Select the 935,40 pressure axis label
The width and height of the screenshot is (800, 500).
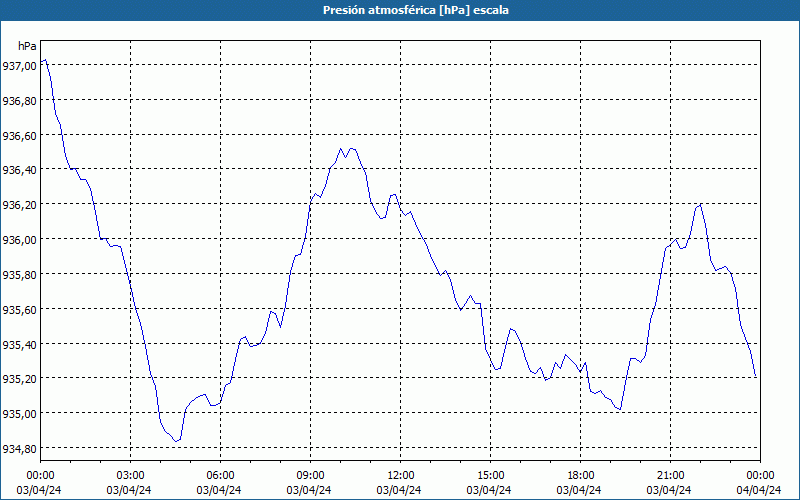coord(19,344)
